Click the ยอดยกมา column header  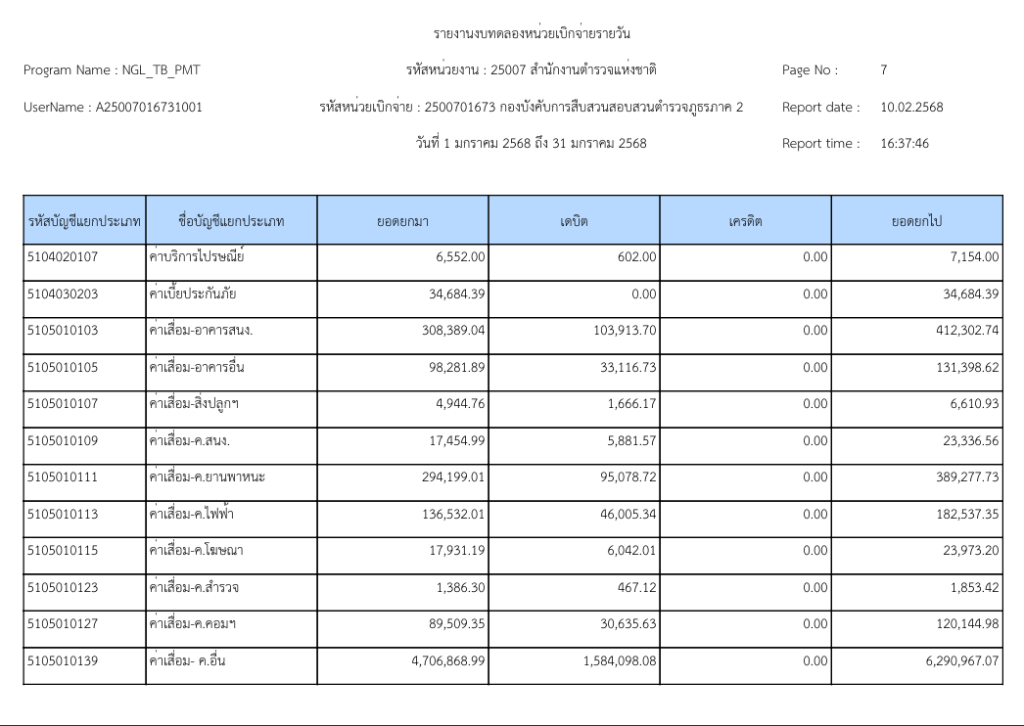tap(403, 220)
